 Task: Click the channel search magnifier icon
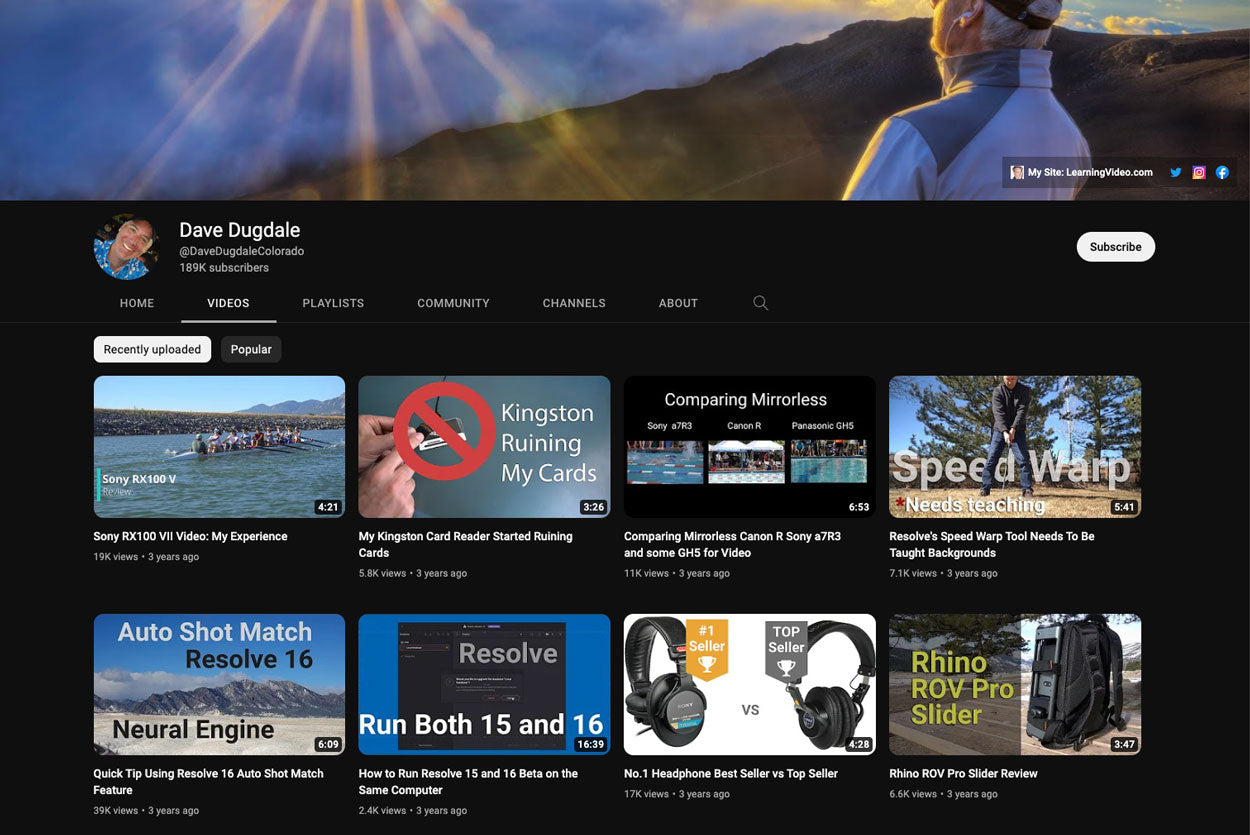(x=760, y=303)
